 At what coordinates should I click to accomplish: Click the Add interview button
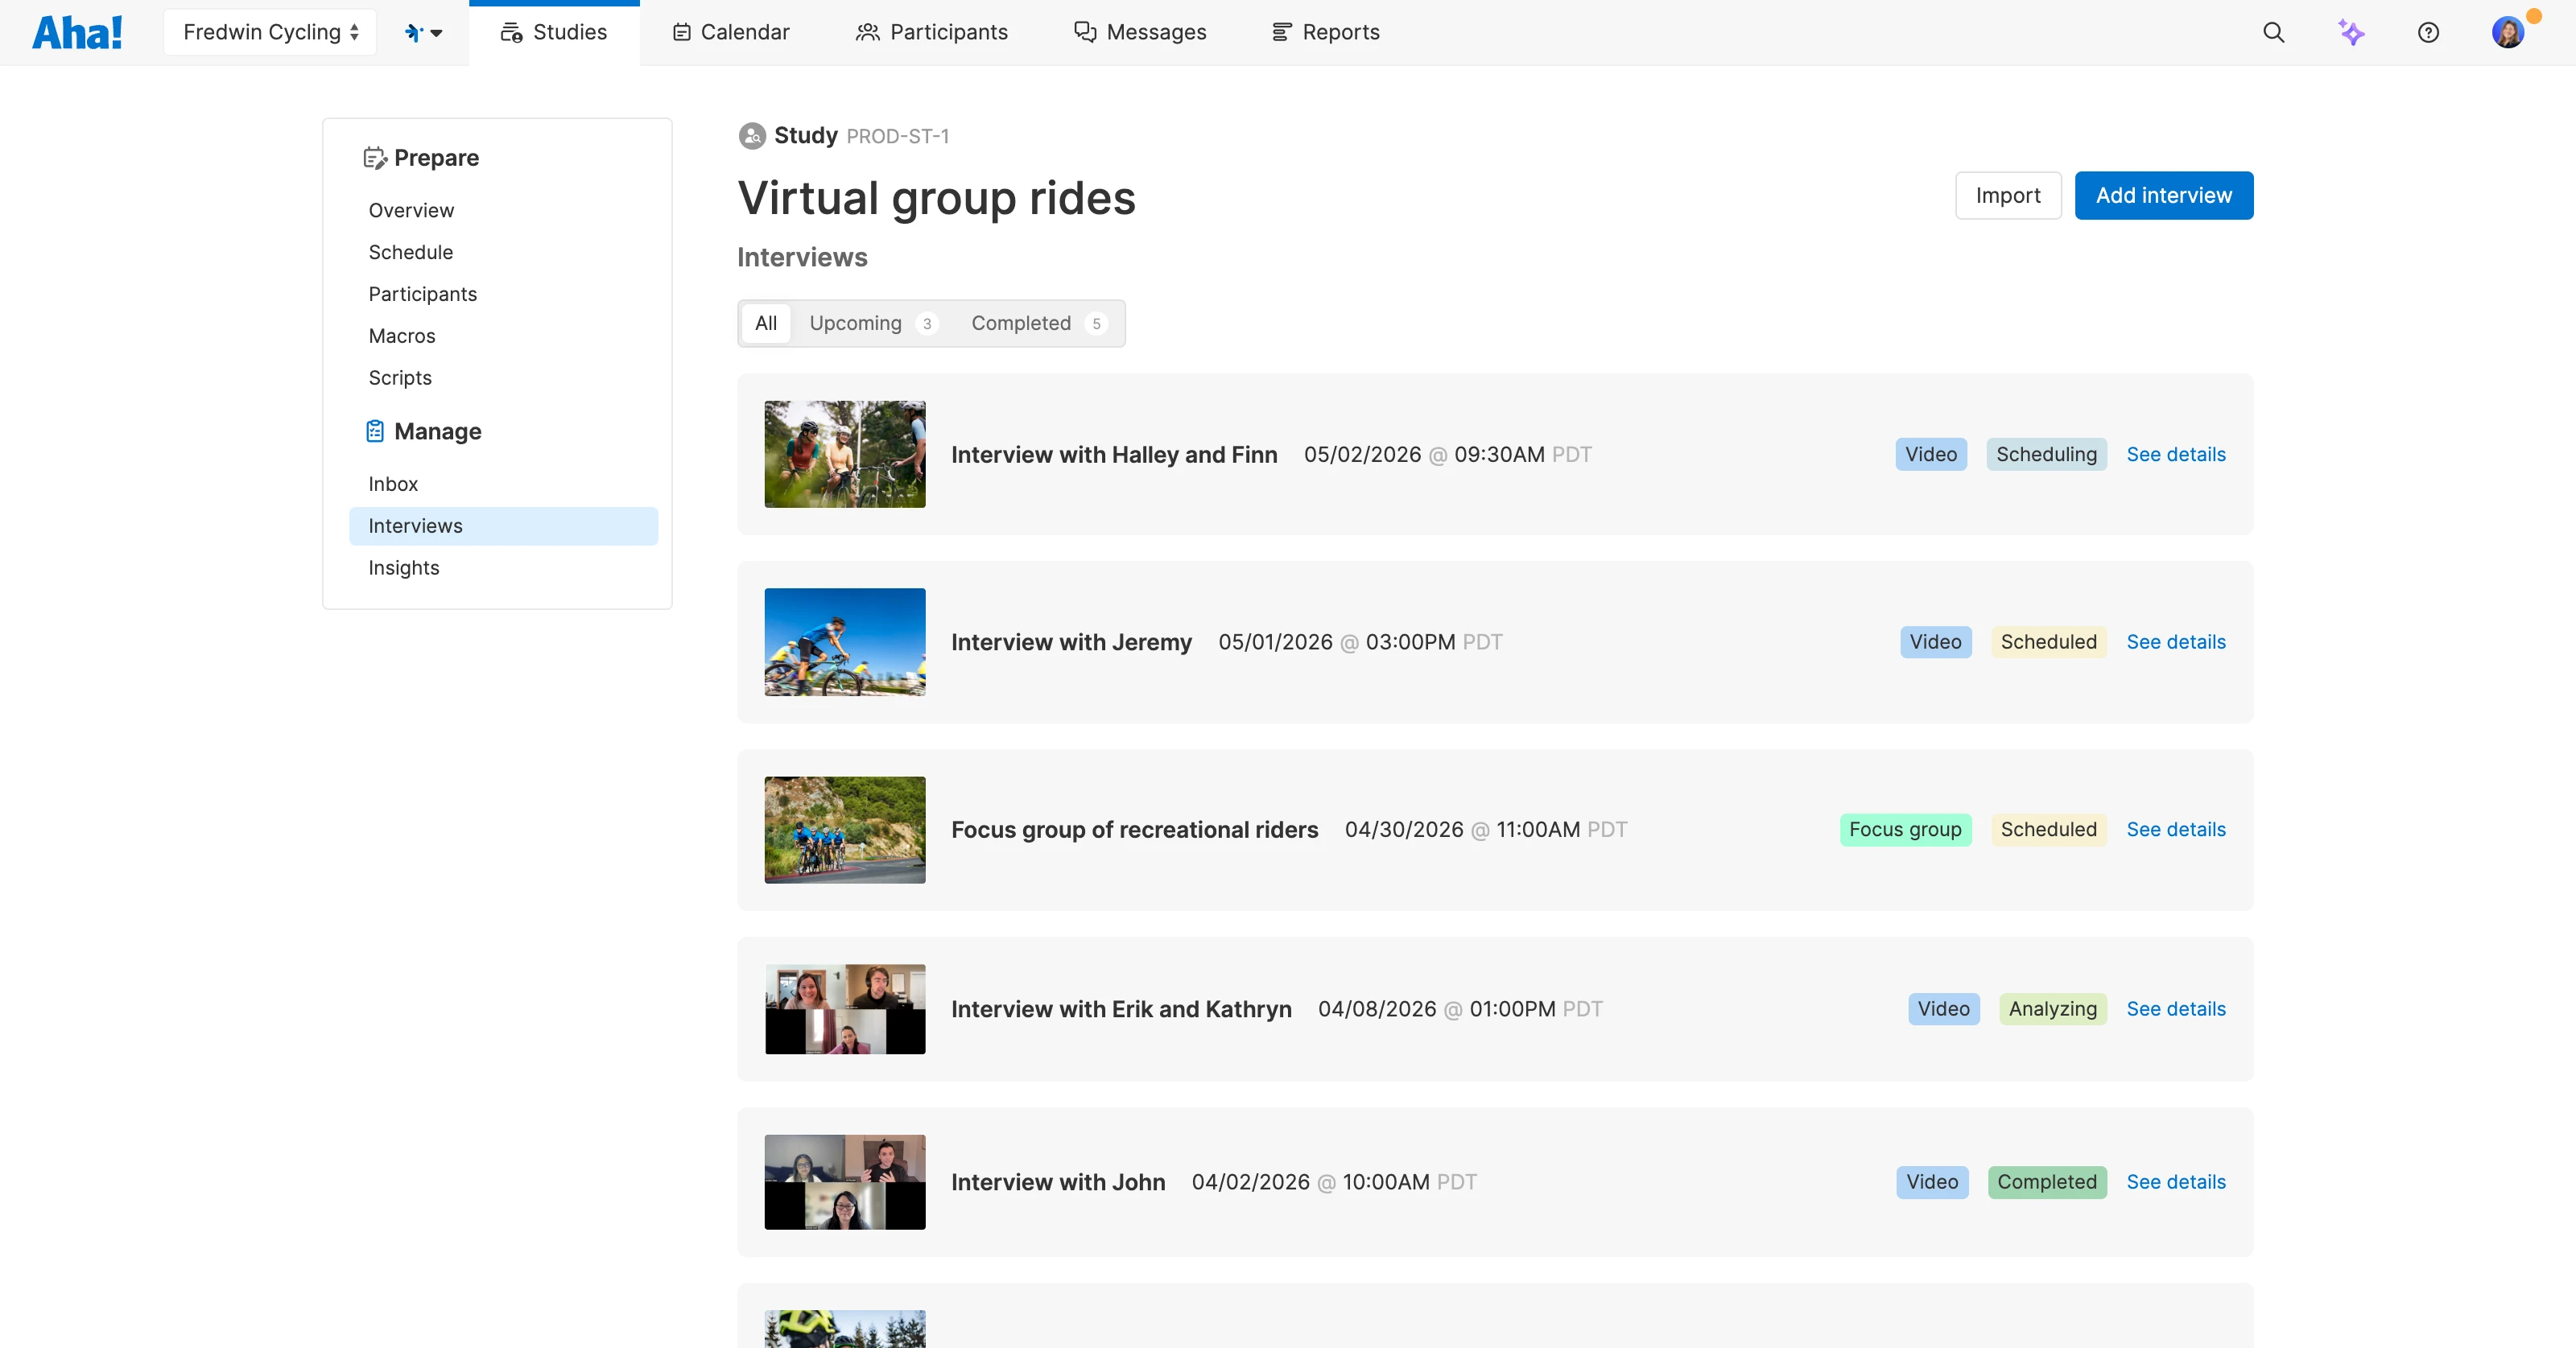point(2163,195)
